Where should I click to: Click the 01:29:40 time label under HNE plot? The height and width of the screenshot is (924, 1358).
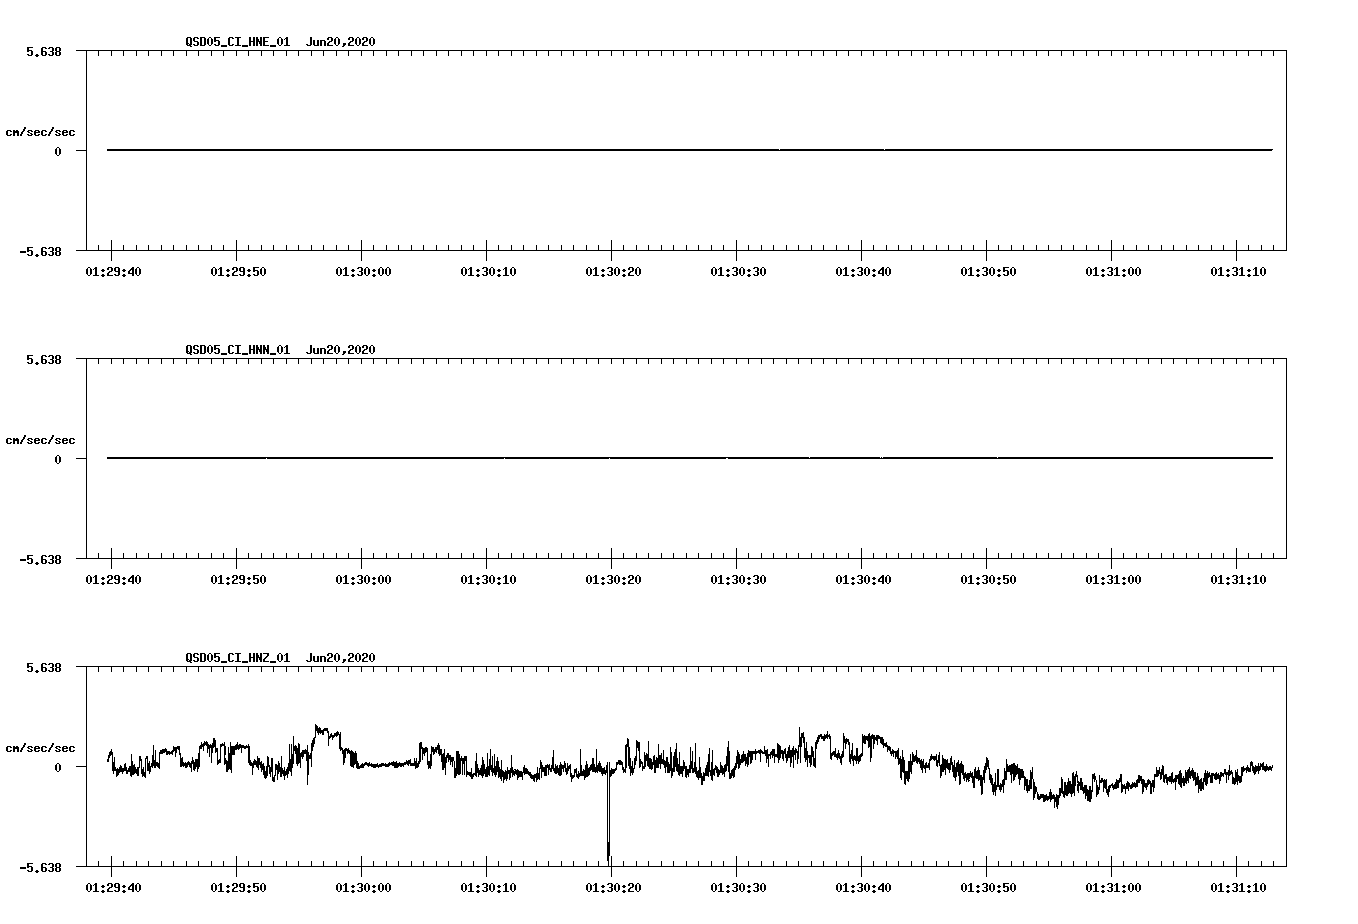point(112,271)
